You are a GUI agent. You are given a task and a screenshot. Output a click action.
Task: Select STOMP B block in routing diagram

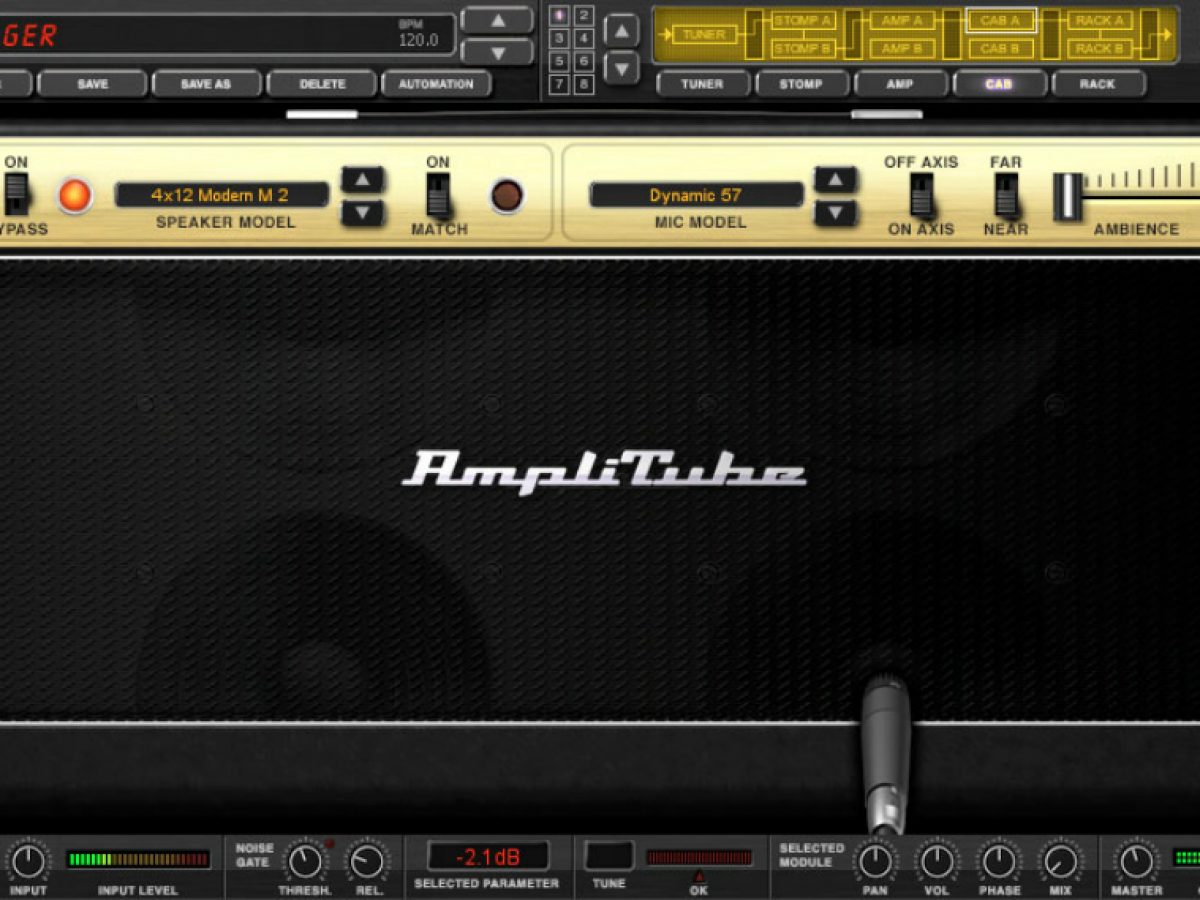803,48
